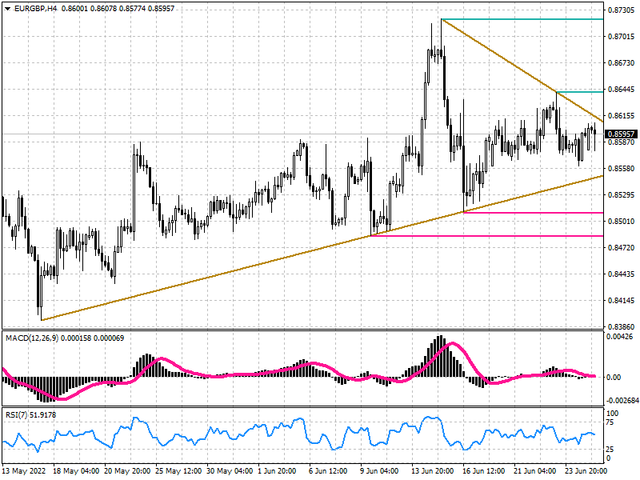Click price axis label 0.84145
Viewport: 640px width, 480px height.
[621, 301]
